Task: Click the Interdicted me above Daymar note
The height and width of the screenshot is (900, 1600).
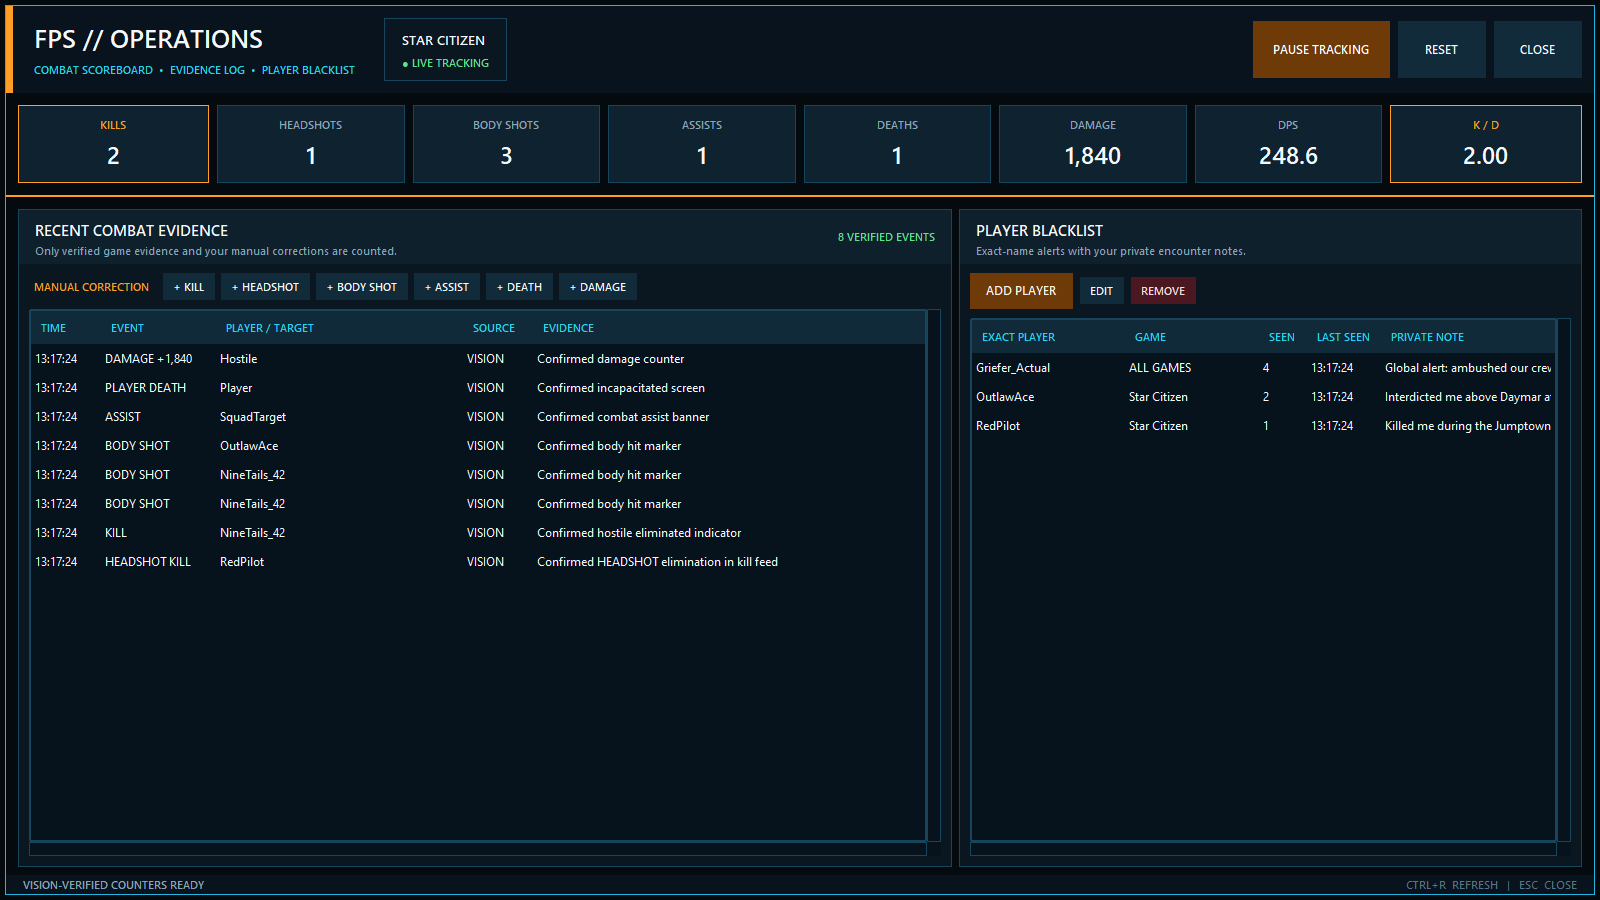Action: pyautogui.click(x=1468, y=397)
